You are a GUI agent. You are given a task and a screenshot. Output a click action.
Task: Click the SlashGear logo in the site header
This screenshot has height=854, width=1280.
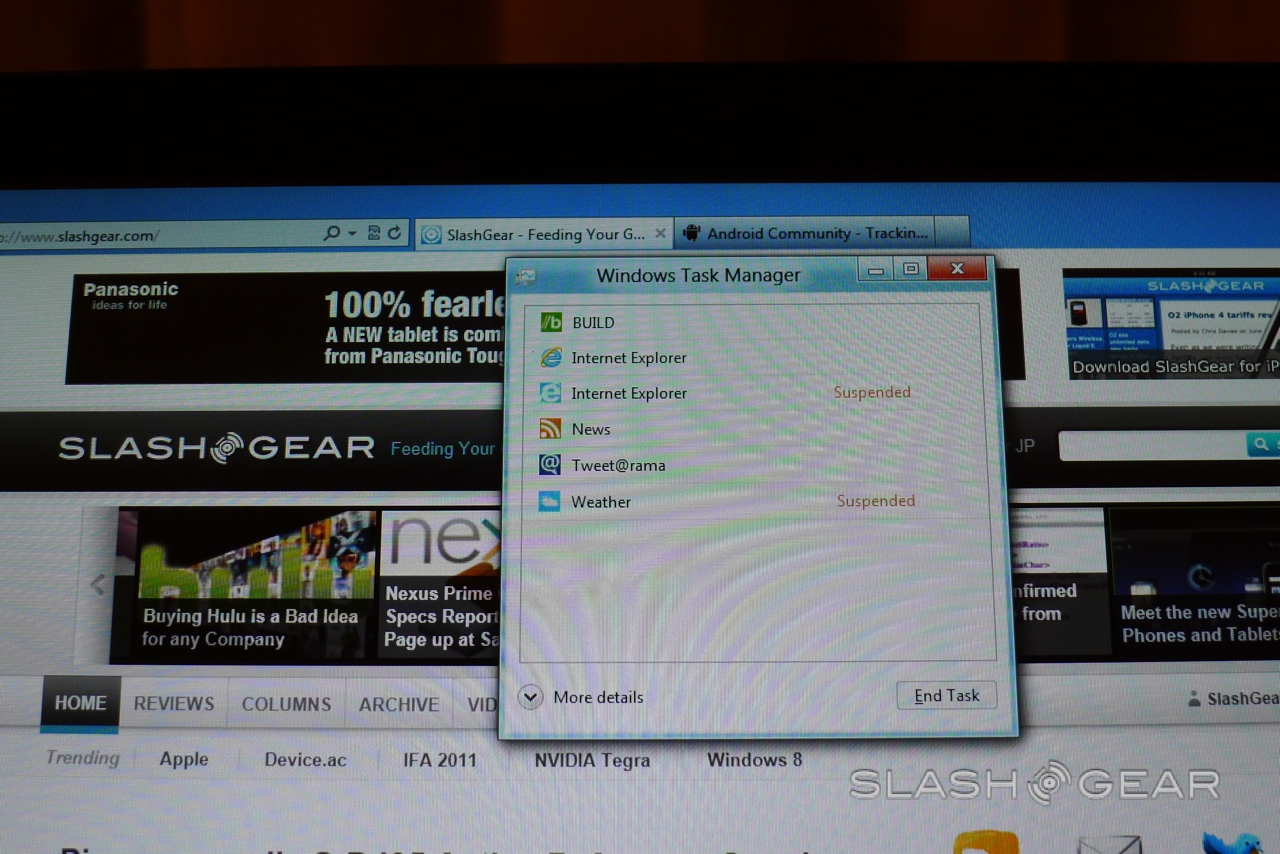(x=216, y=447)
